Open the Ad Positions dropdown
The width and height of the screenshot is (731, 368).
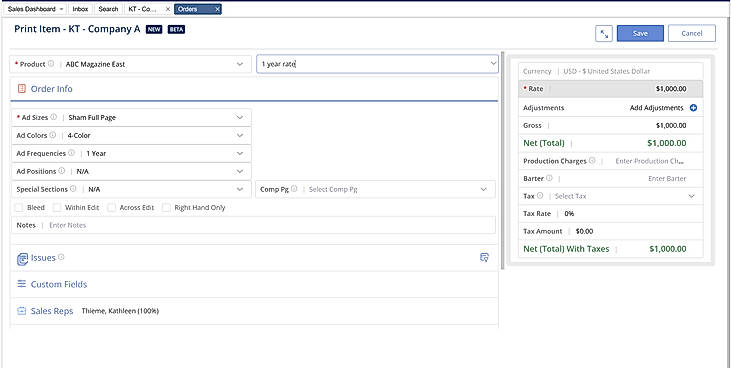131,171
